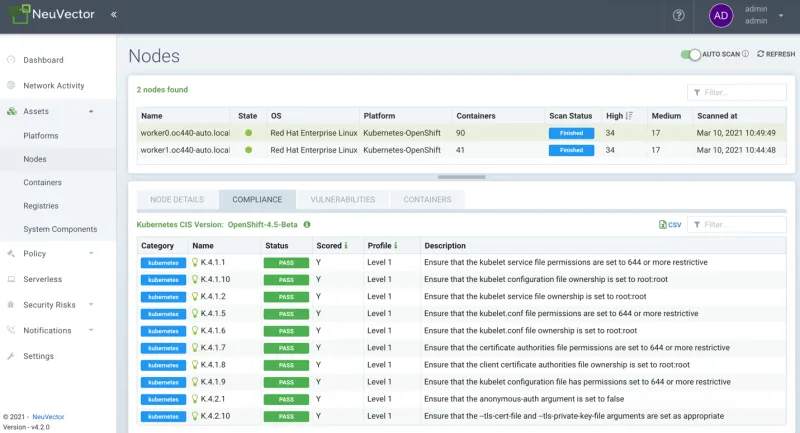This screenshot has width=800, height=433.
Task: Click the AD user avatar
Action: click(x=720, y=15)
